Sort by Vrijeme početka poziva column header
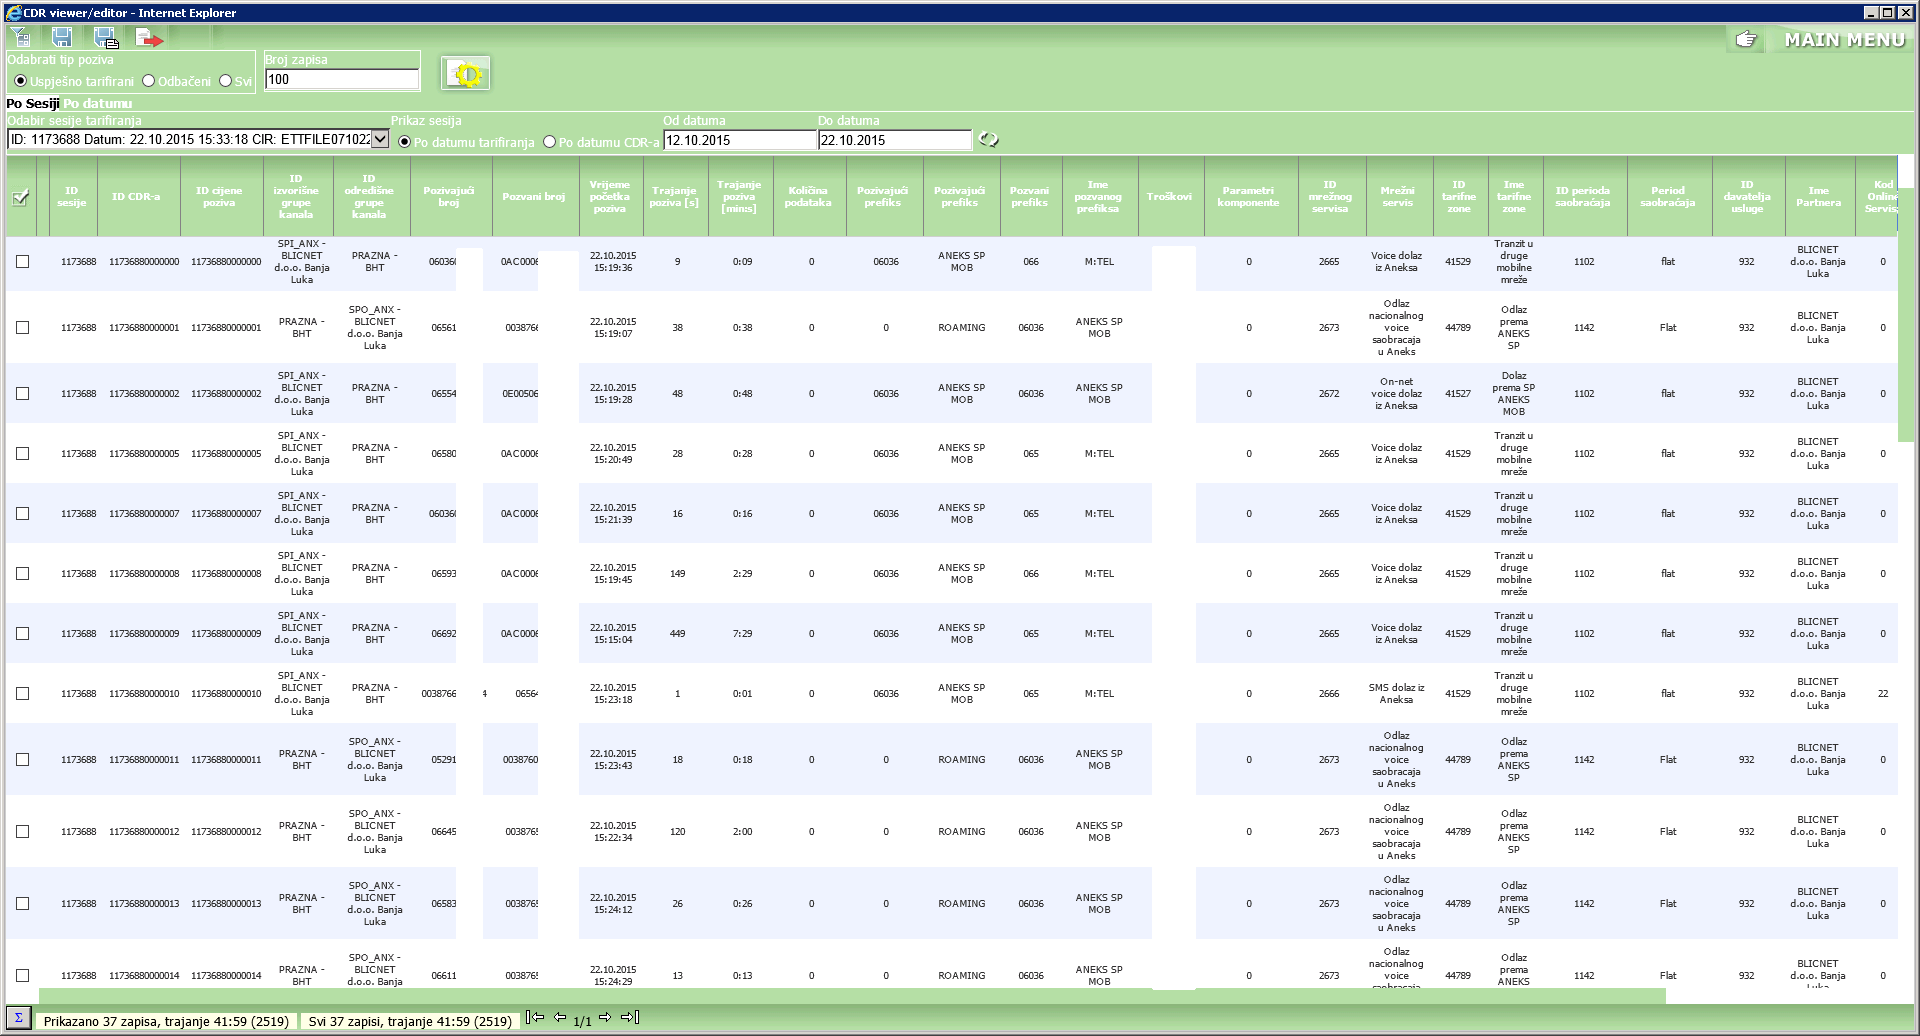Viewport: 1920px width, 1036px height. tap(609, 197)
